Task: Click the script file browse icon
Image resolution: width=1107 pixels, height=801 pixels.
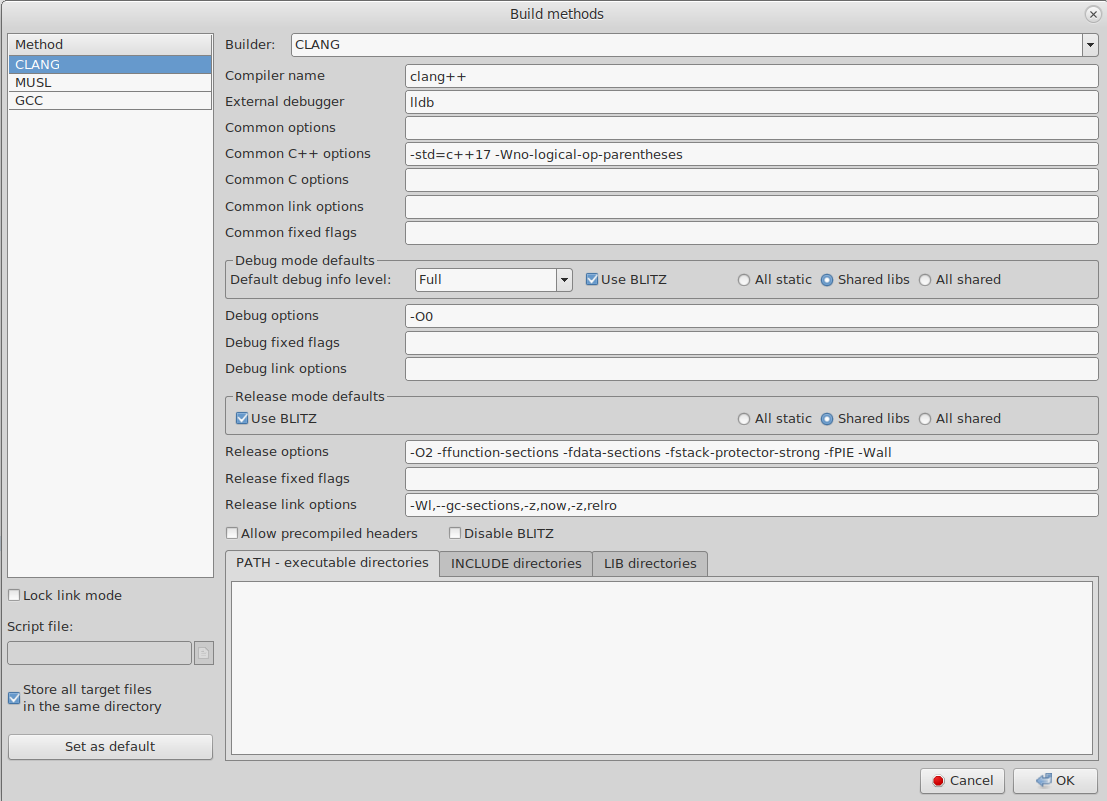Action: (x=204, y=653)
